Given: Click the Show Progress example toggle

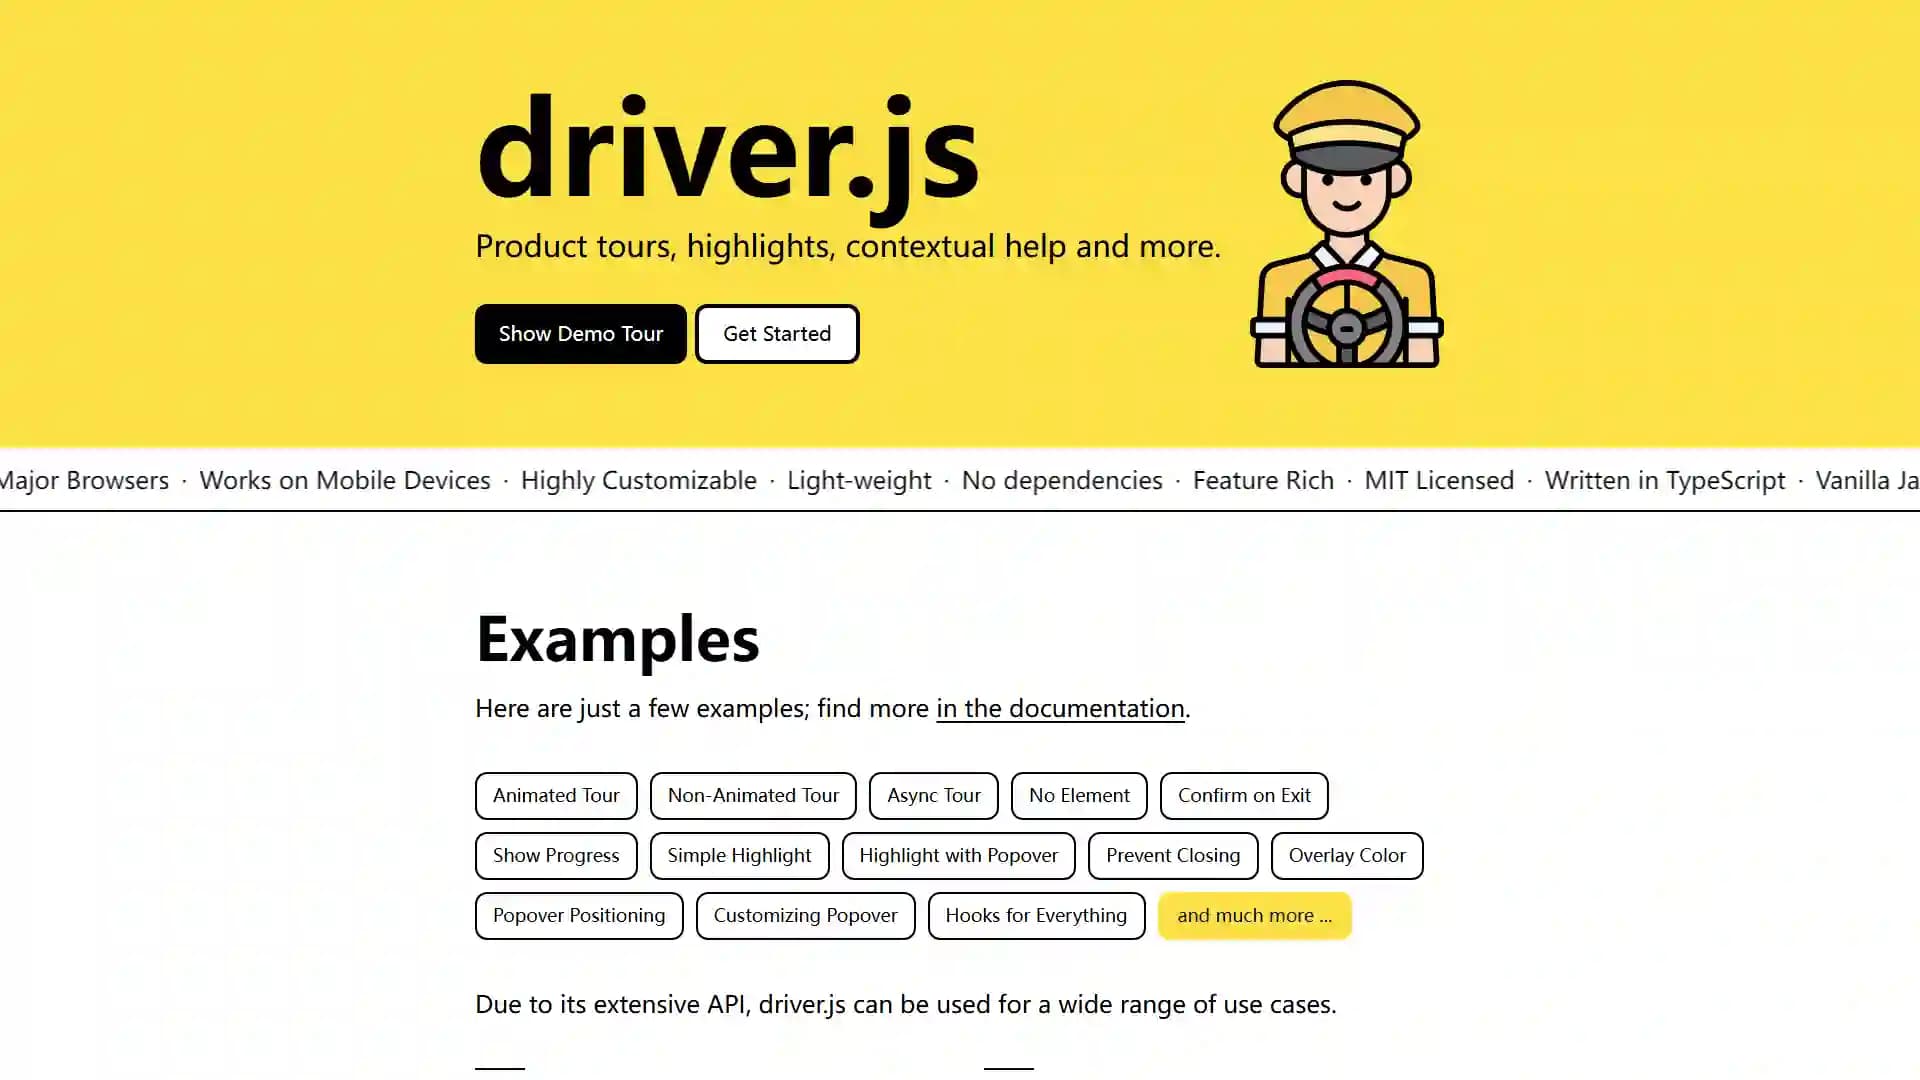Looking at the screenshot, I should click(x=555, y=855).
